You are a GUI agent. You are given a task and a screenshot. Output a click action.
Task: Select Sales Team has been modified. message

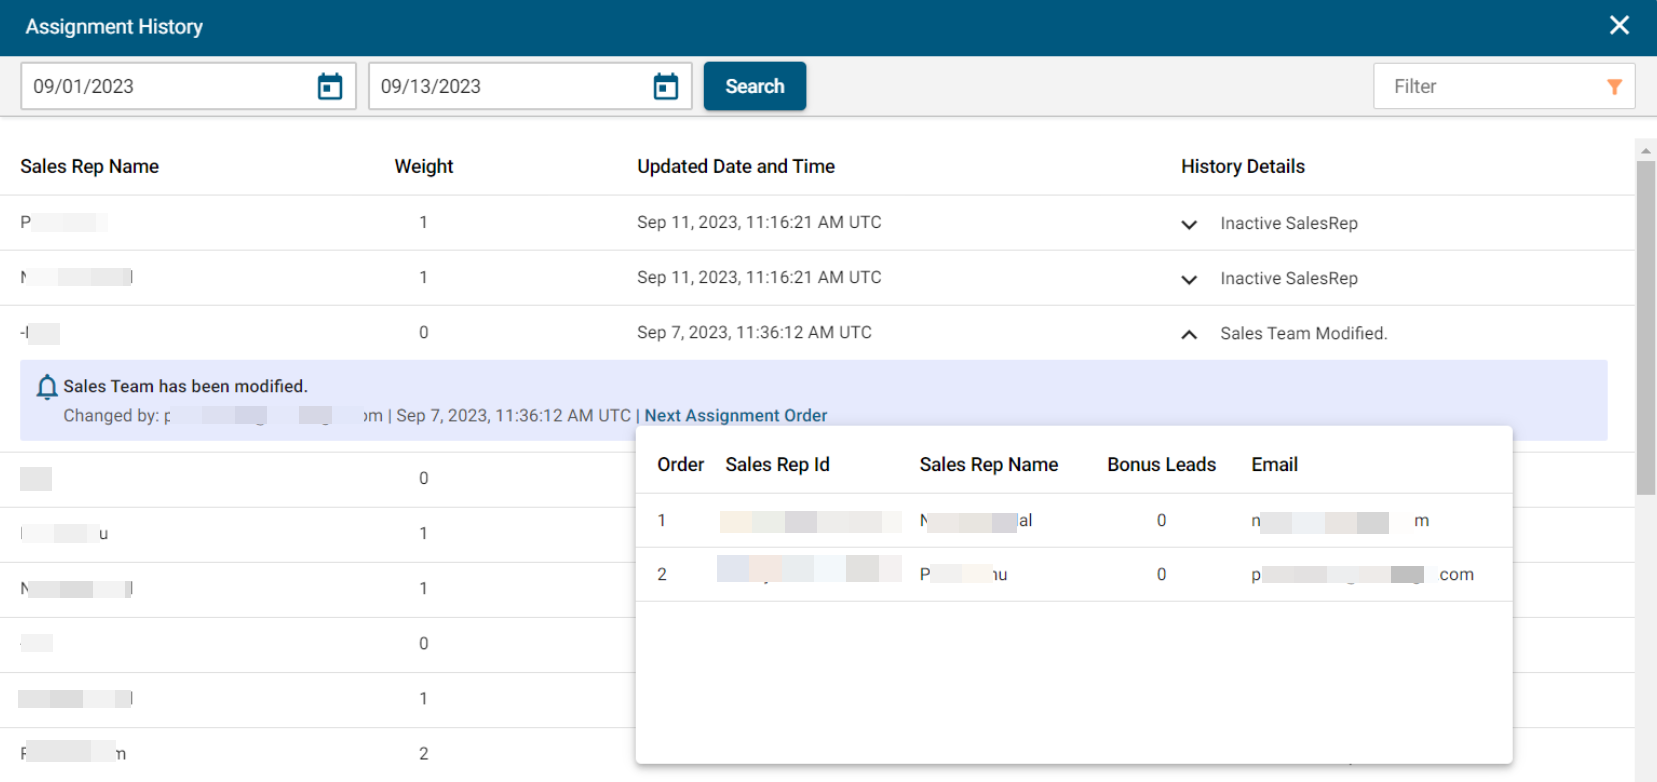185,386
